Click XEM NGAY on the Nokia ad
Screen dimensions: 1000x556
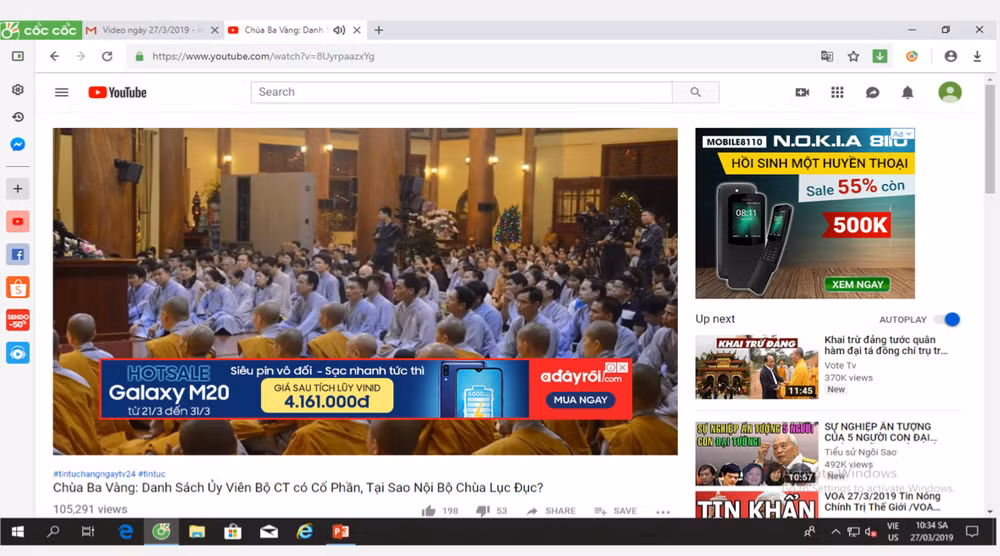pos(857,284)
